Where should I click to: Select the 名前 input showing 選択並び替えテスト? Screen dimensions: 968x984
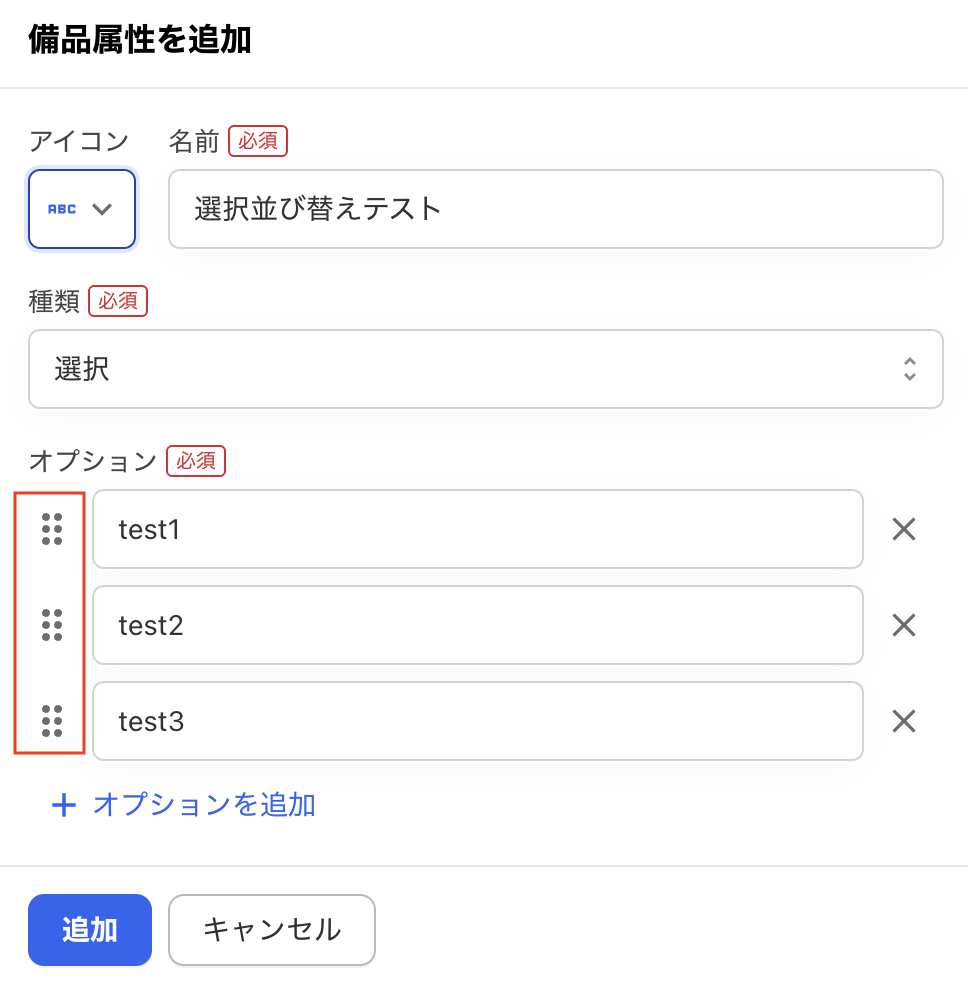[x=556, y=209]
